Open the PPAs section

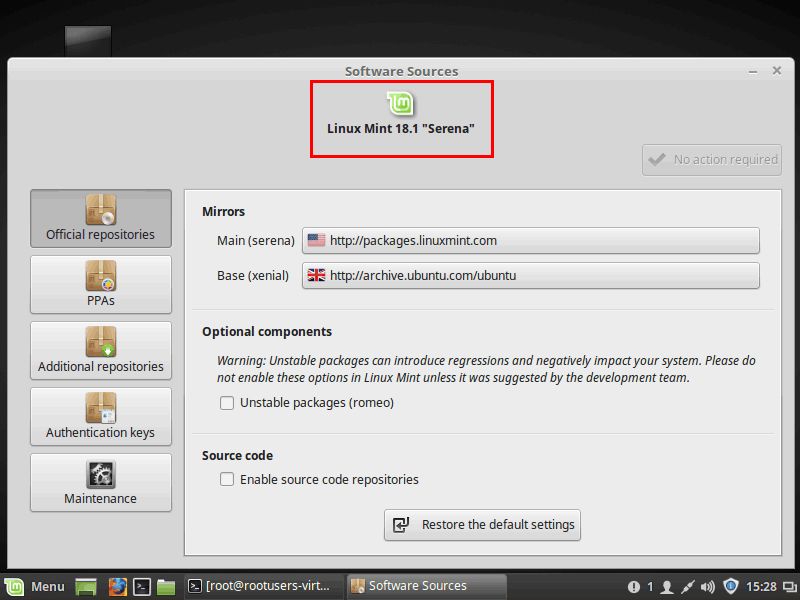pyautogui.click(x=100, y=284)
